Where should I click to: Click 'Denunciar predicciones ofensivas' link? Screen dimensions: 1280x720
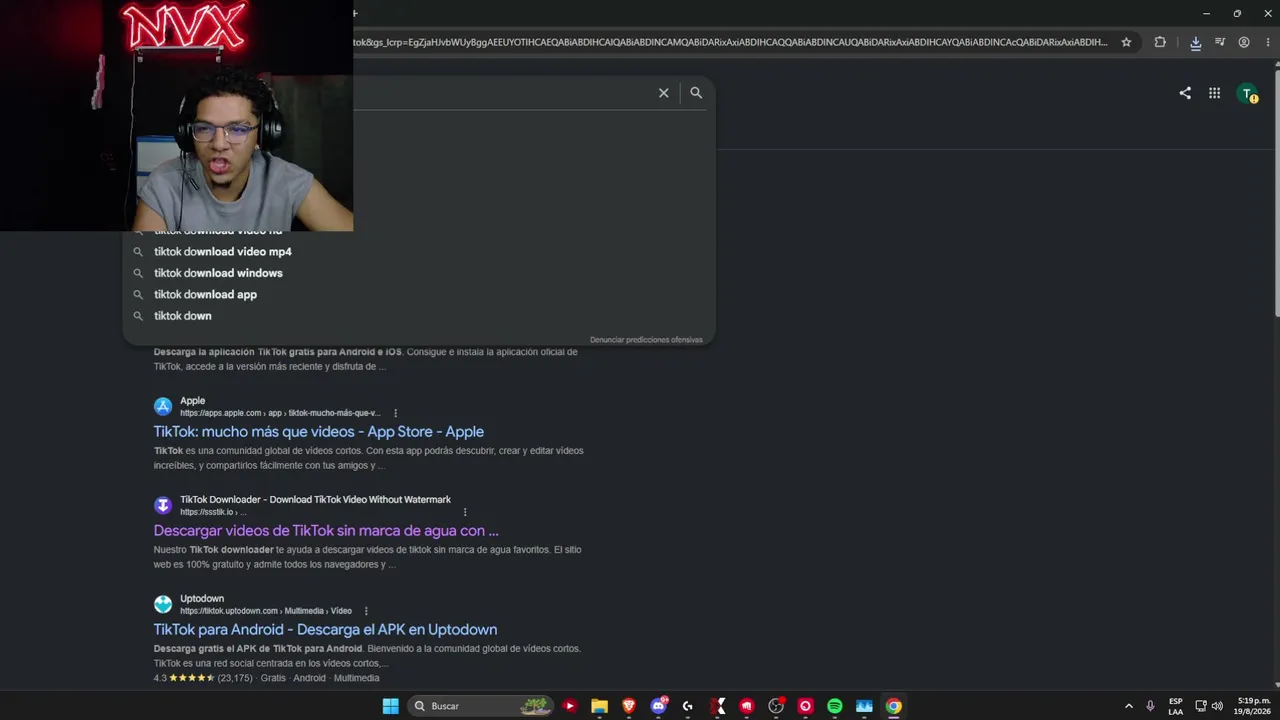(646, 340)
